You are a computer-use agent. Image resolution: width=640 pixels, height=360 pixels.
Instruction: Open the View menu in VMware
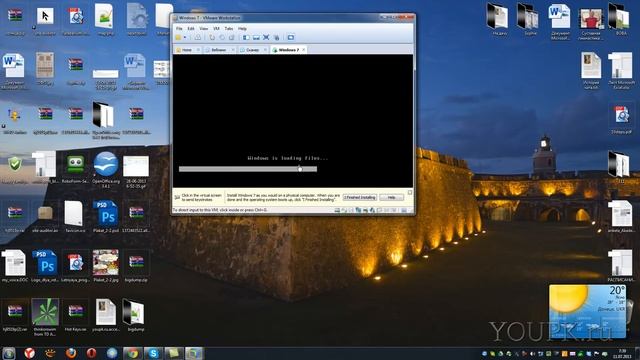(x=203, y=29)
